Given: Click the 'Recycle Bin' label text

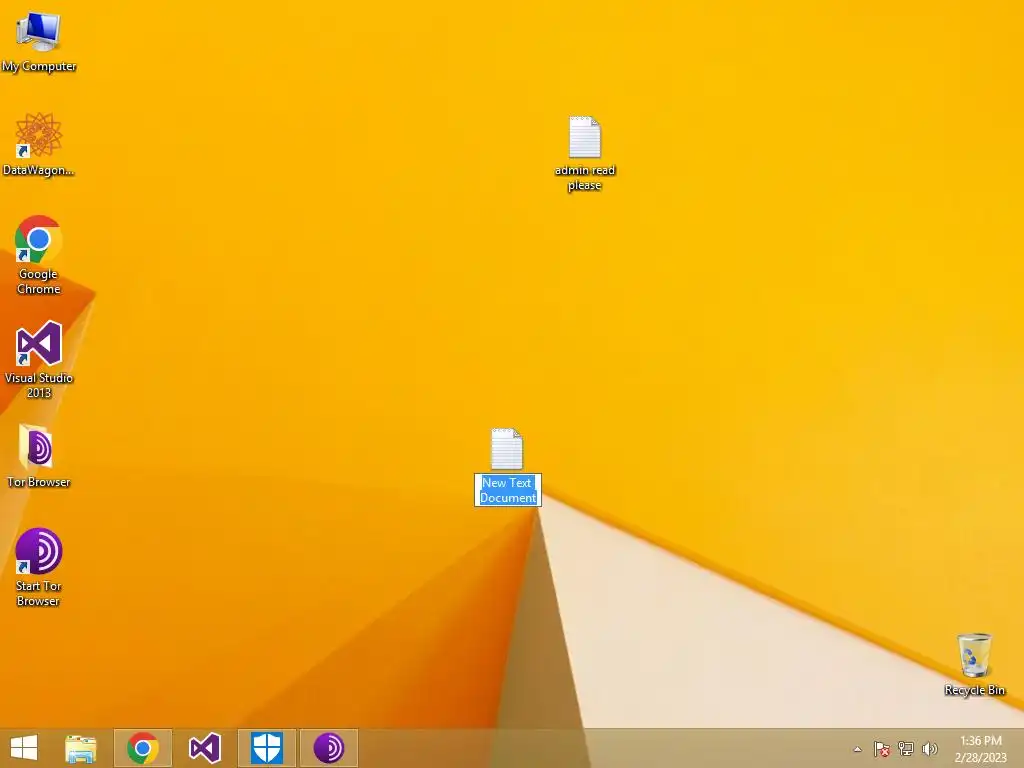Looking at the screenshot, I should pyautogui.click(x=974, y=690).
